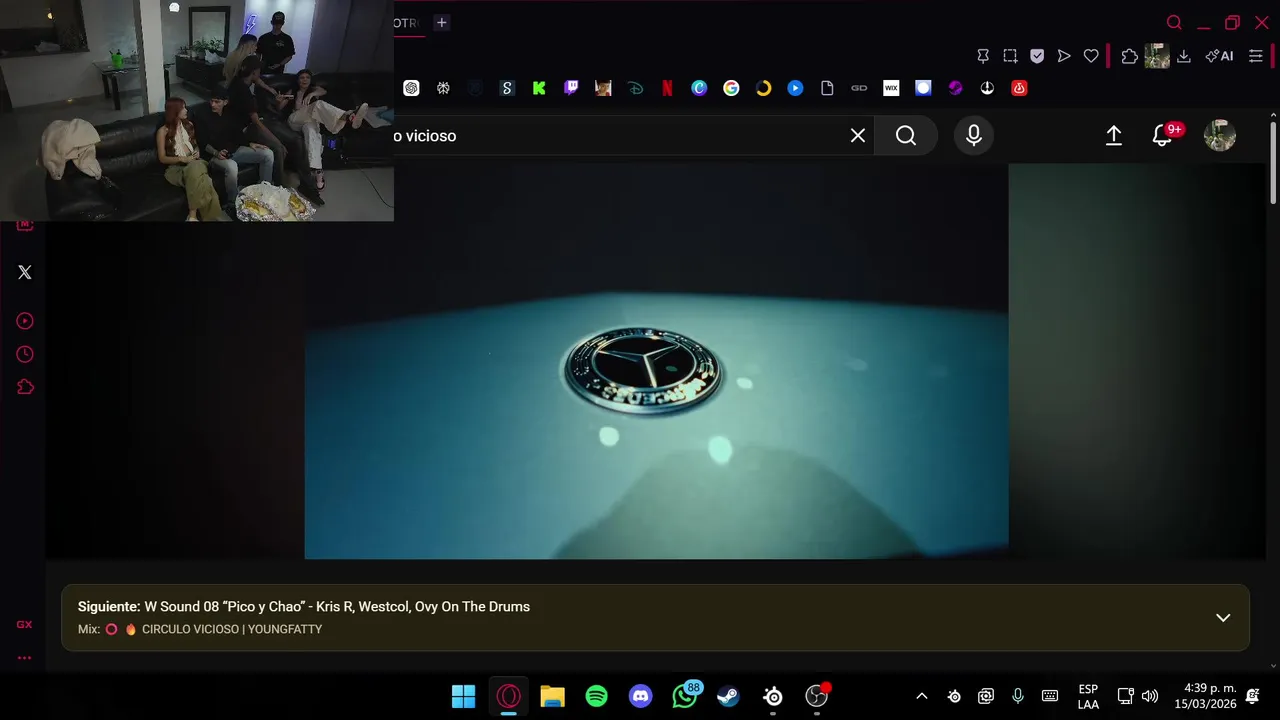This screenshot has width=1280, height=720.
Task: Open the Disney+ bookmark icon
Action: [x=635, y=88]
